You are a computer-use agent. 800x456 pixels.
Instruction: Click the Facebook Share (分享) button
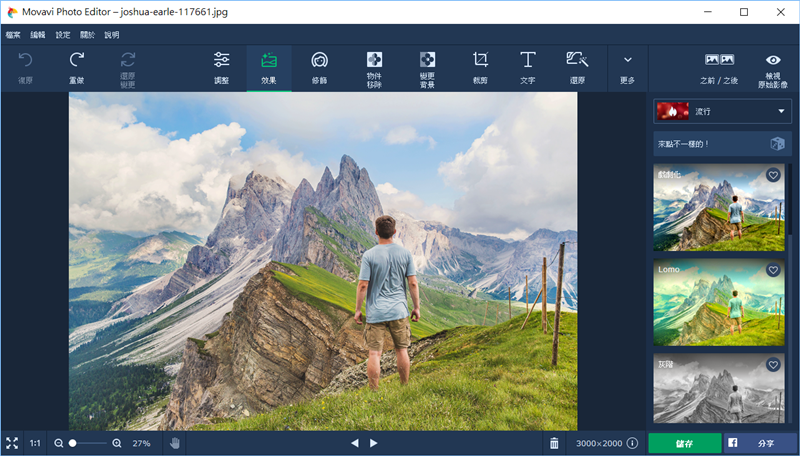point(761,443)
